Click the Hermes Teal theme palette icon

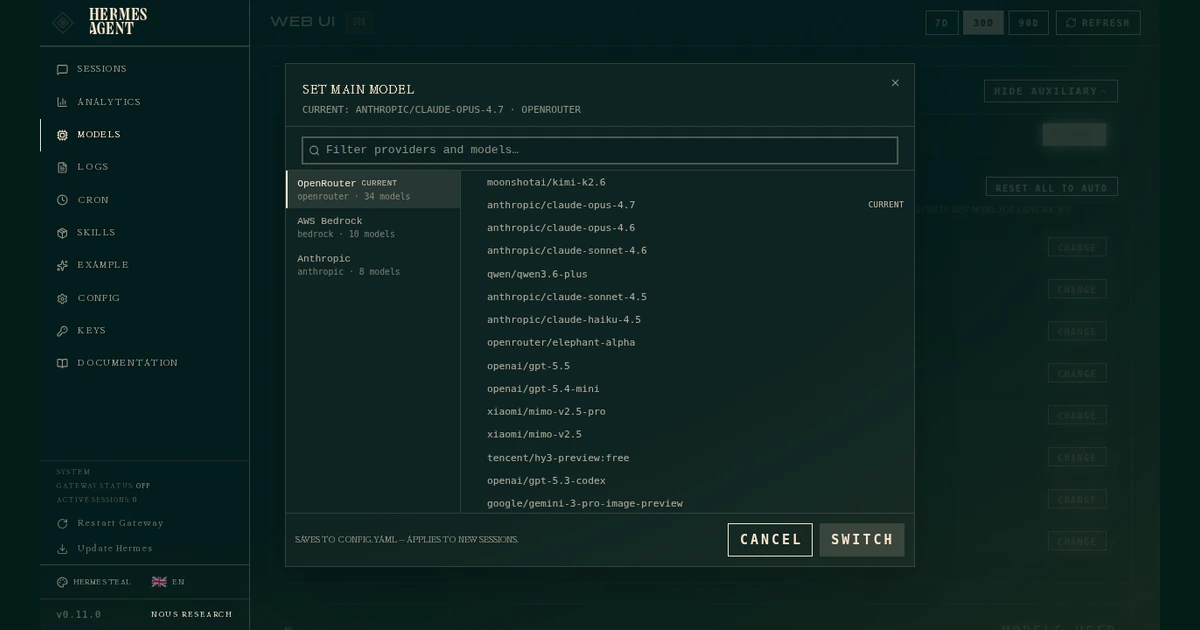[x=62, y=582]
